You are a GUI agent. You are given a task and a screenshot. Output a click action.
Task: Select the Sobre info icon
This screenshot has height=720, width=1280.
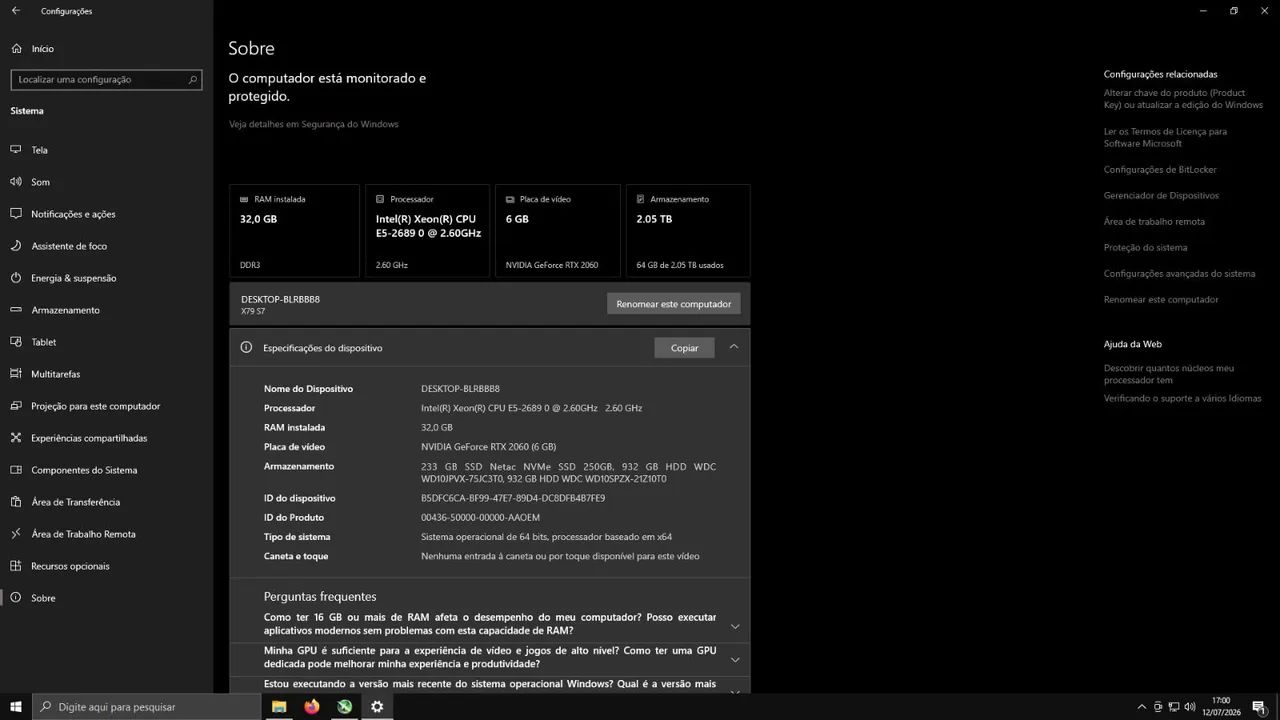pyautogui.click(x=15, y=598)
